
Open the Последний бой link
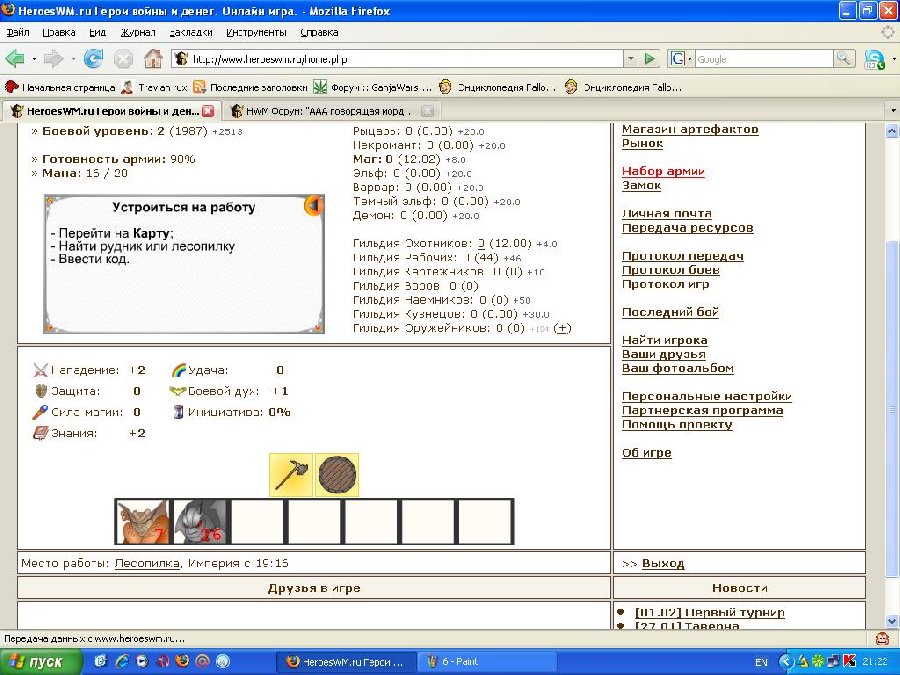(670, 312)
